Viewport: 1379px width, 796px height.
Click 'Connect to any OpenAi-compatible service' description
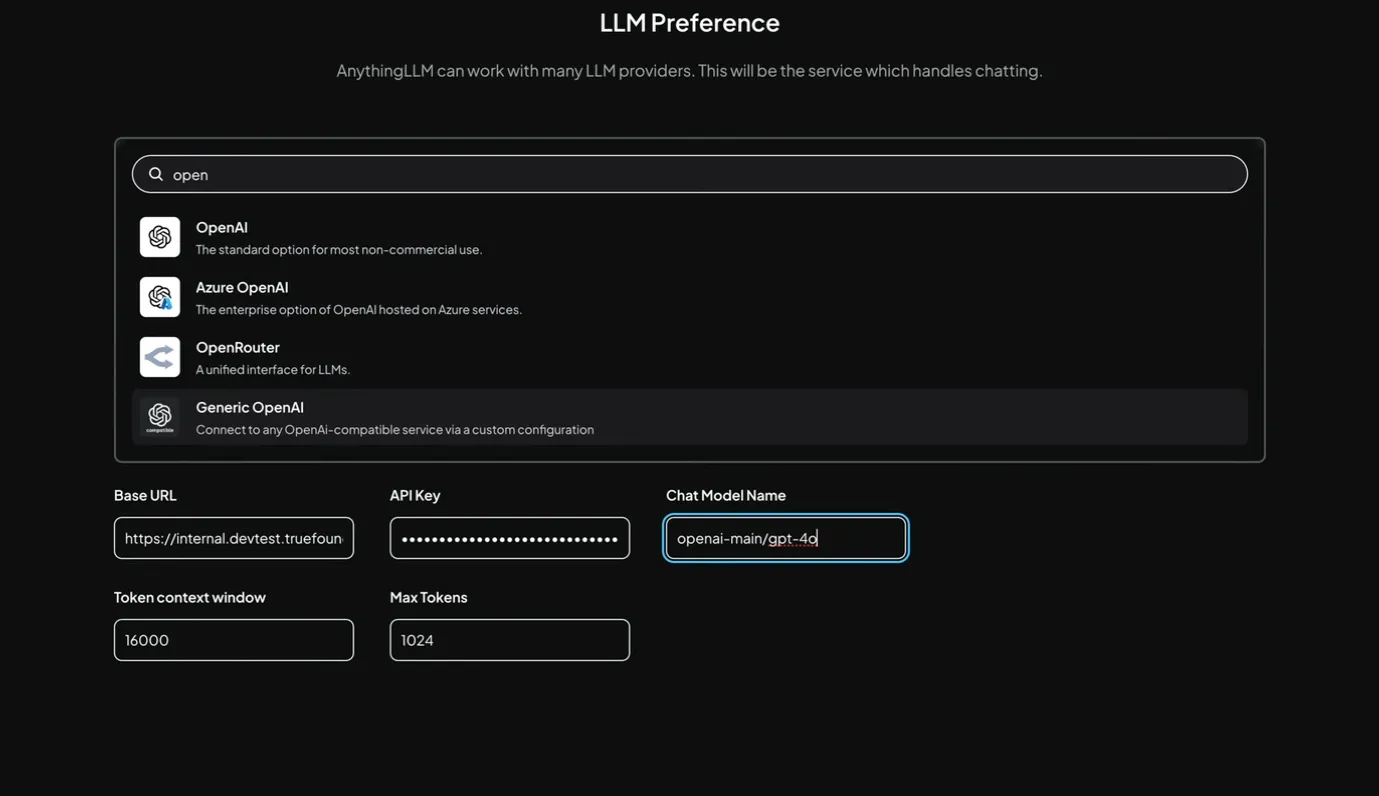tap(395, 430)
